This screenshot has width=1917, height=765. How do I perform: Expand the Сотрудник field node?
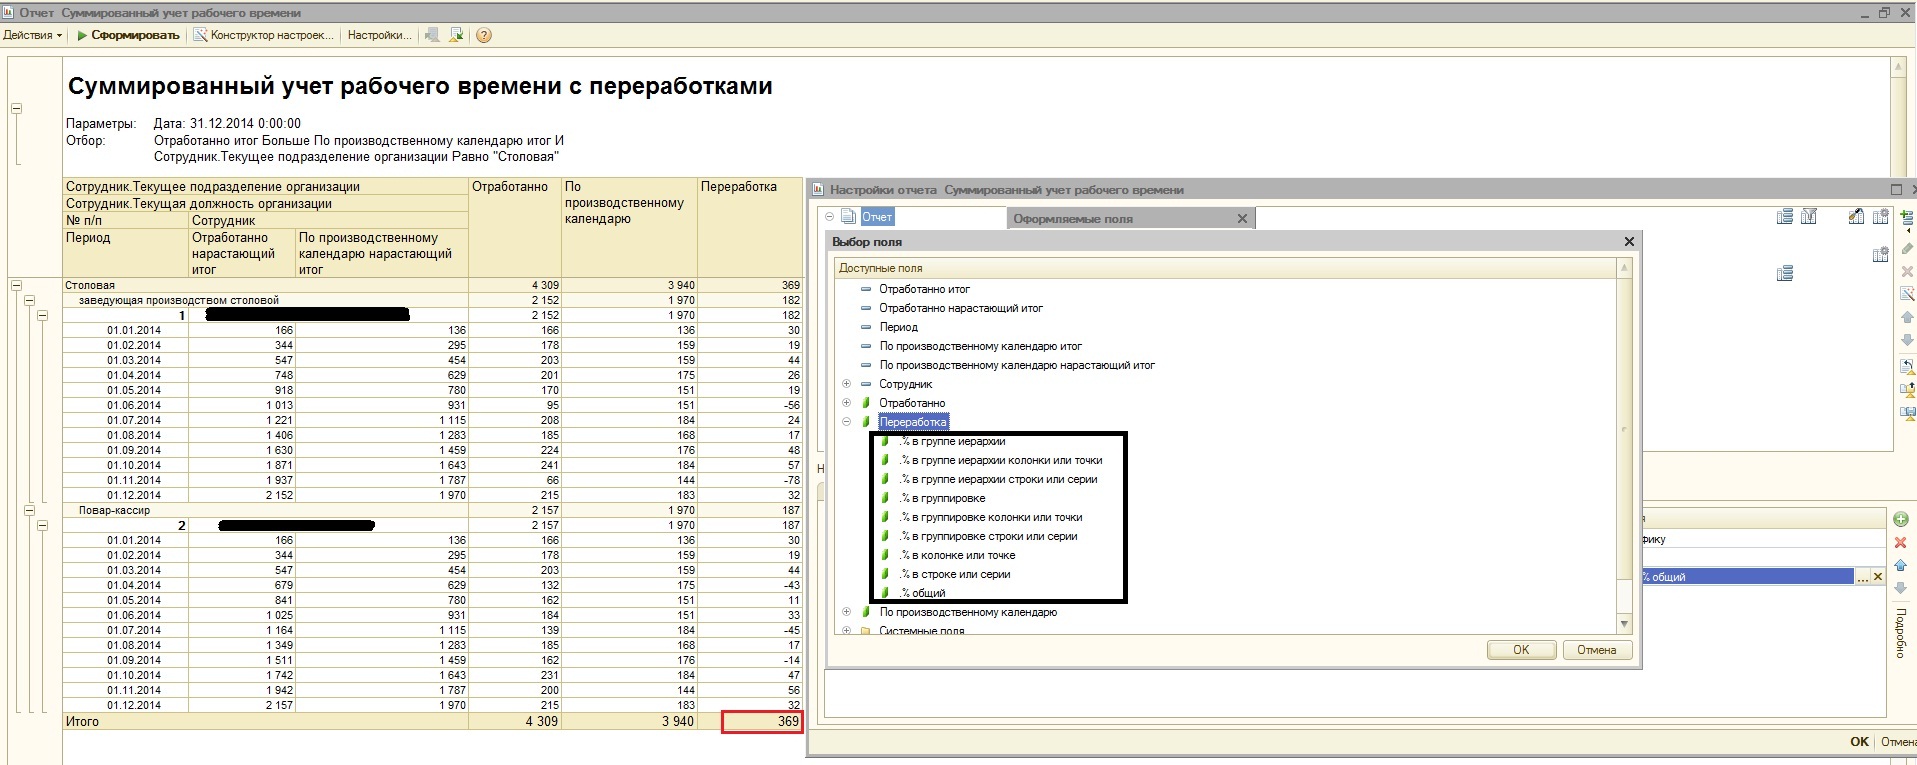pos(846,384)
